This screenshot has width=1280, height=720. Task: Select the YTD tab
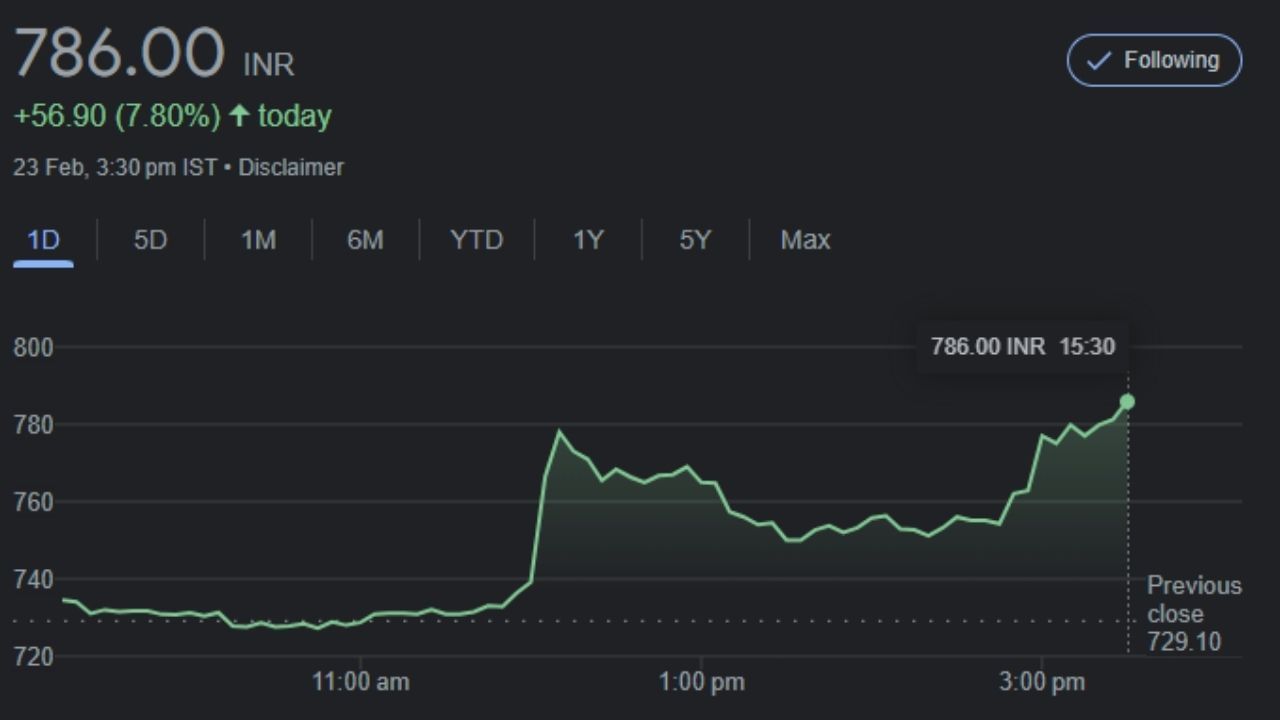(476, 240)
